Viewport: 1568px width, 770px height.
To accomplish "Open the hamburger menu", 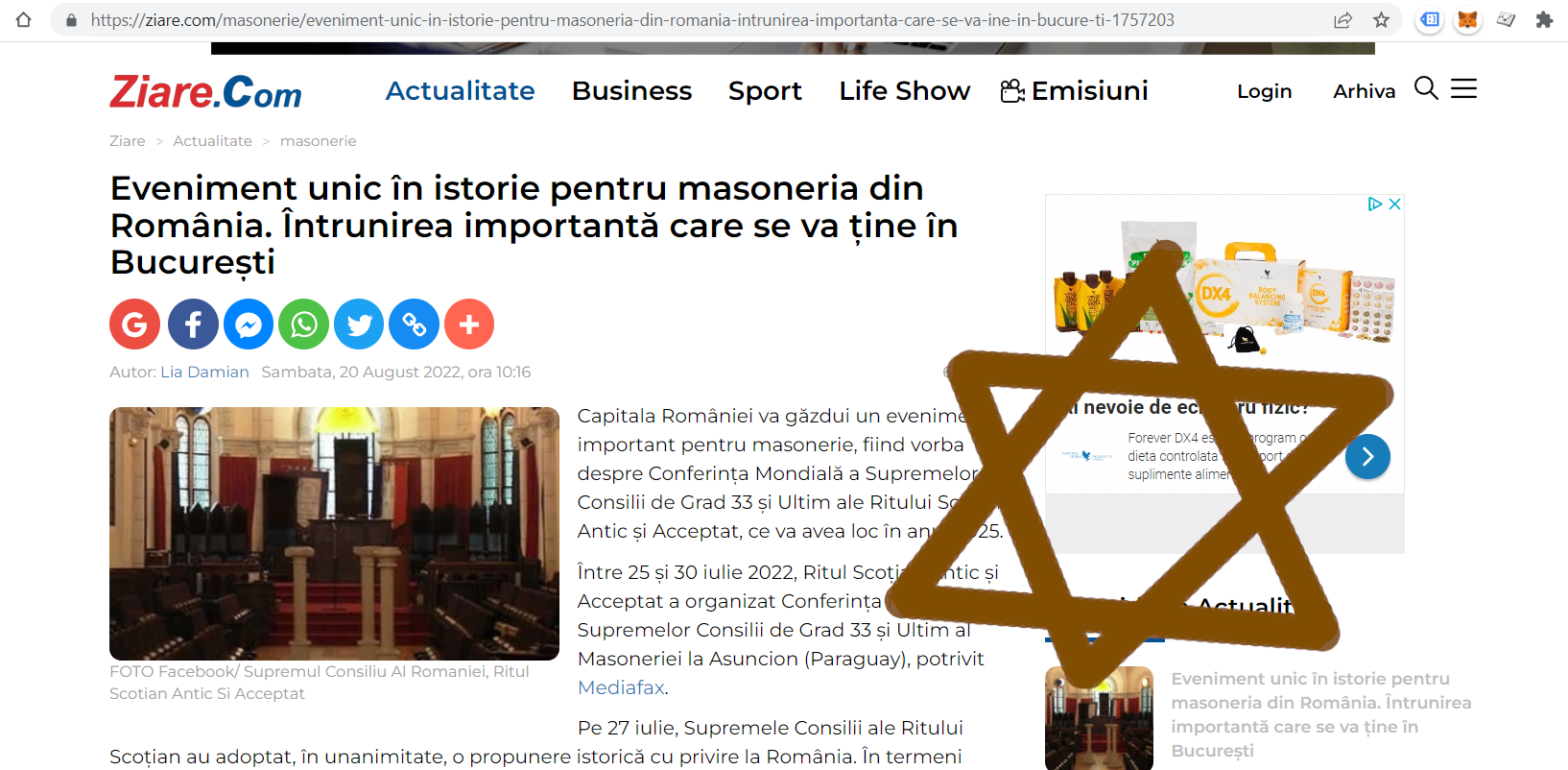I will 1464,89.
